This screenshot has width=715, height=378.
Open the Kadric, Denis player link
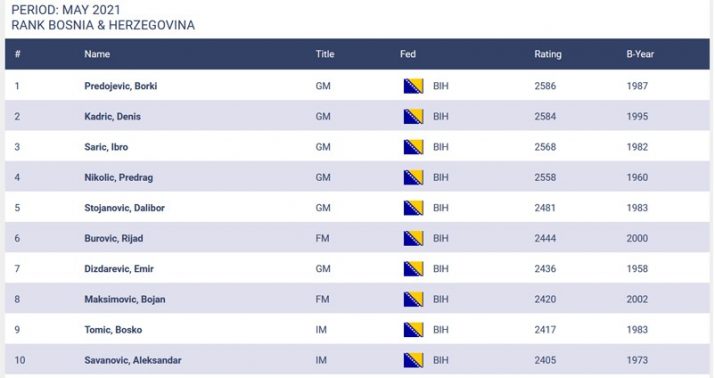[112, 116]
